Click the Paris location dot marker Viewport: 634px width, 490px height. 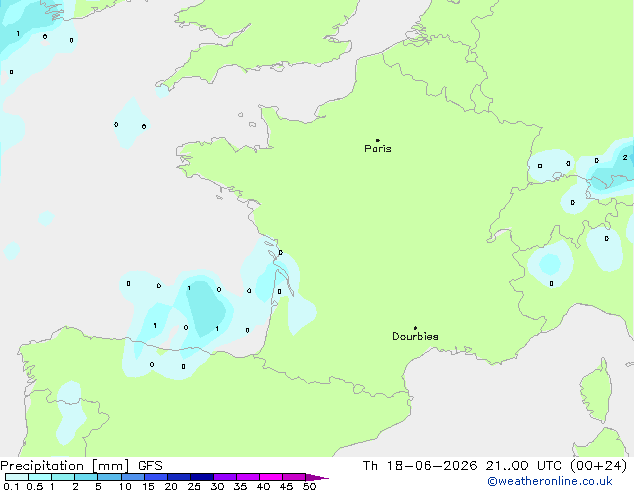point(378,140)
